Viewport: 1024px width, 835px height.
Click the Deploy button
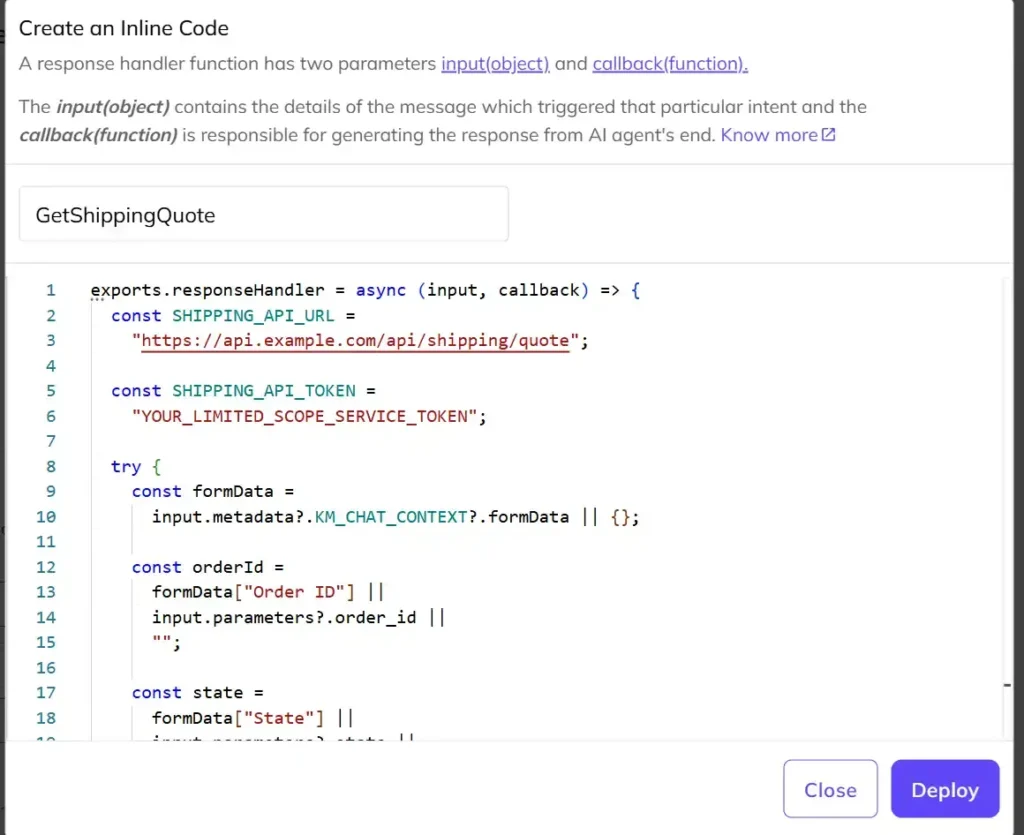coord(945,789)
